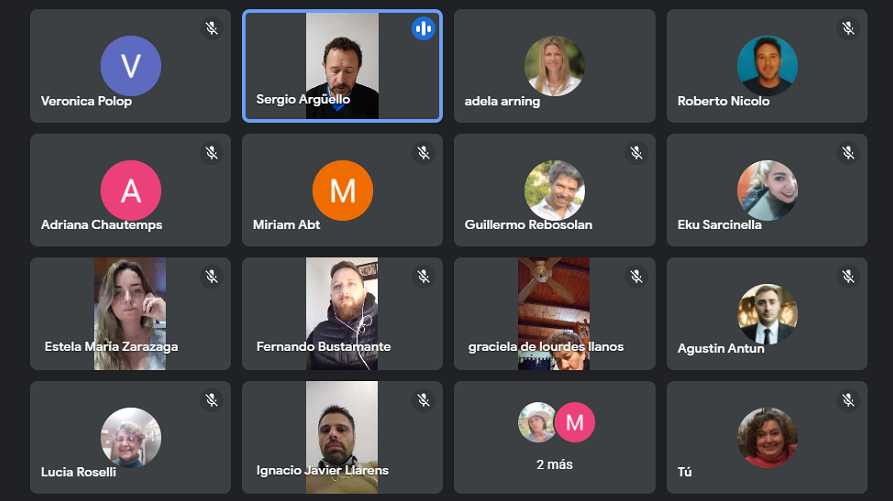Image resolution: width=893 pixels, height=501 pixels.
Task: Click Agustin Antun's muted mic icon
Action: pyautogui.click(x=848, y=276)
